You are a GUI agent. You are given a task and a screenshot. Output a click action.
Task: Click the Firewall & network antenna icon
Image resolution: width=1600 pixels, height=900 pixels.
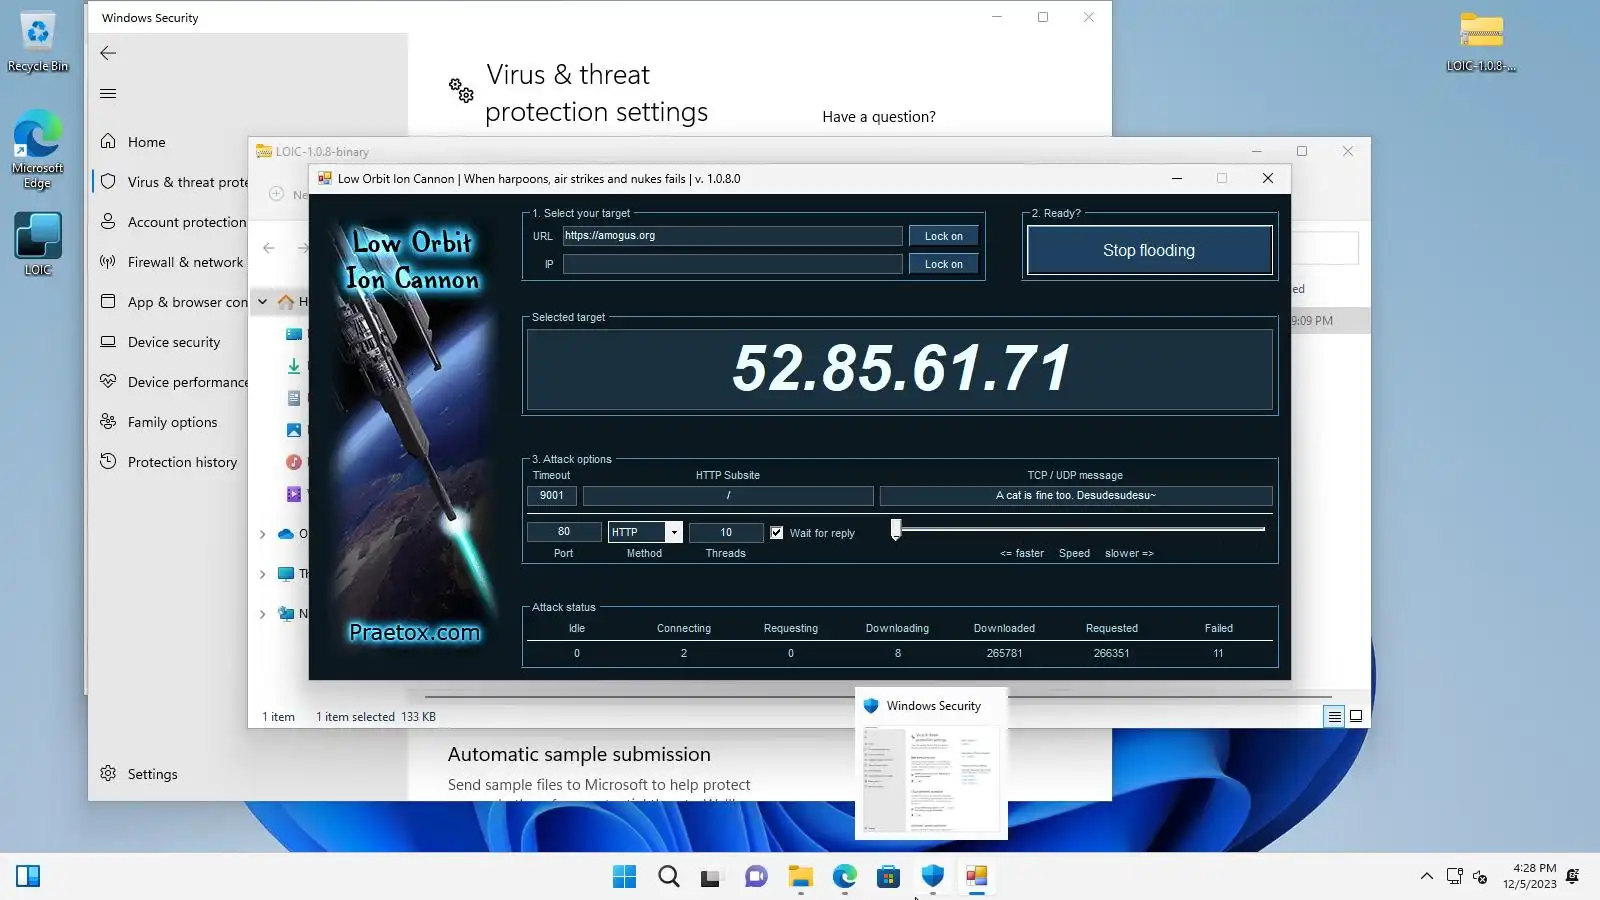pos(108,262)
